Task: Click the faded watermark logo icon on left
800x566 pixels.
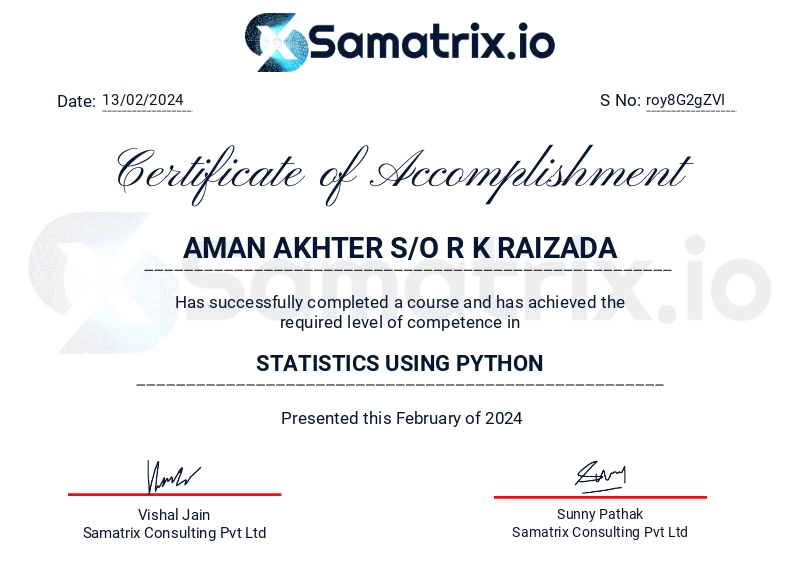Action: tap(100, 282)
